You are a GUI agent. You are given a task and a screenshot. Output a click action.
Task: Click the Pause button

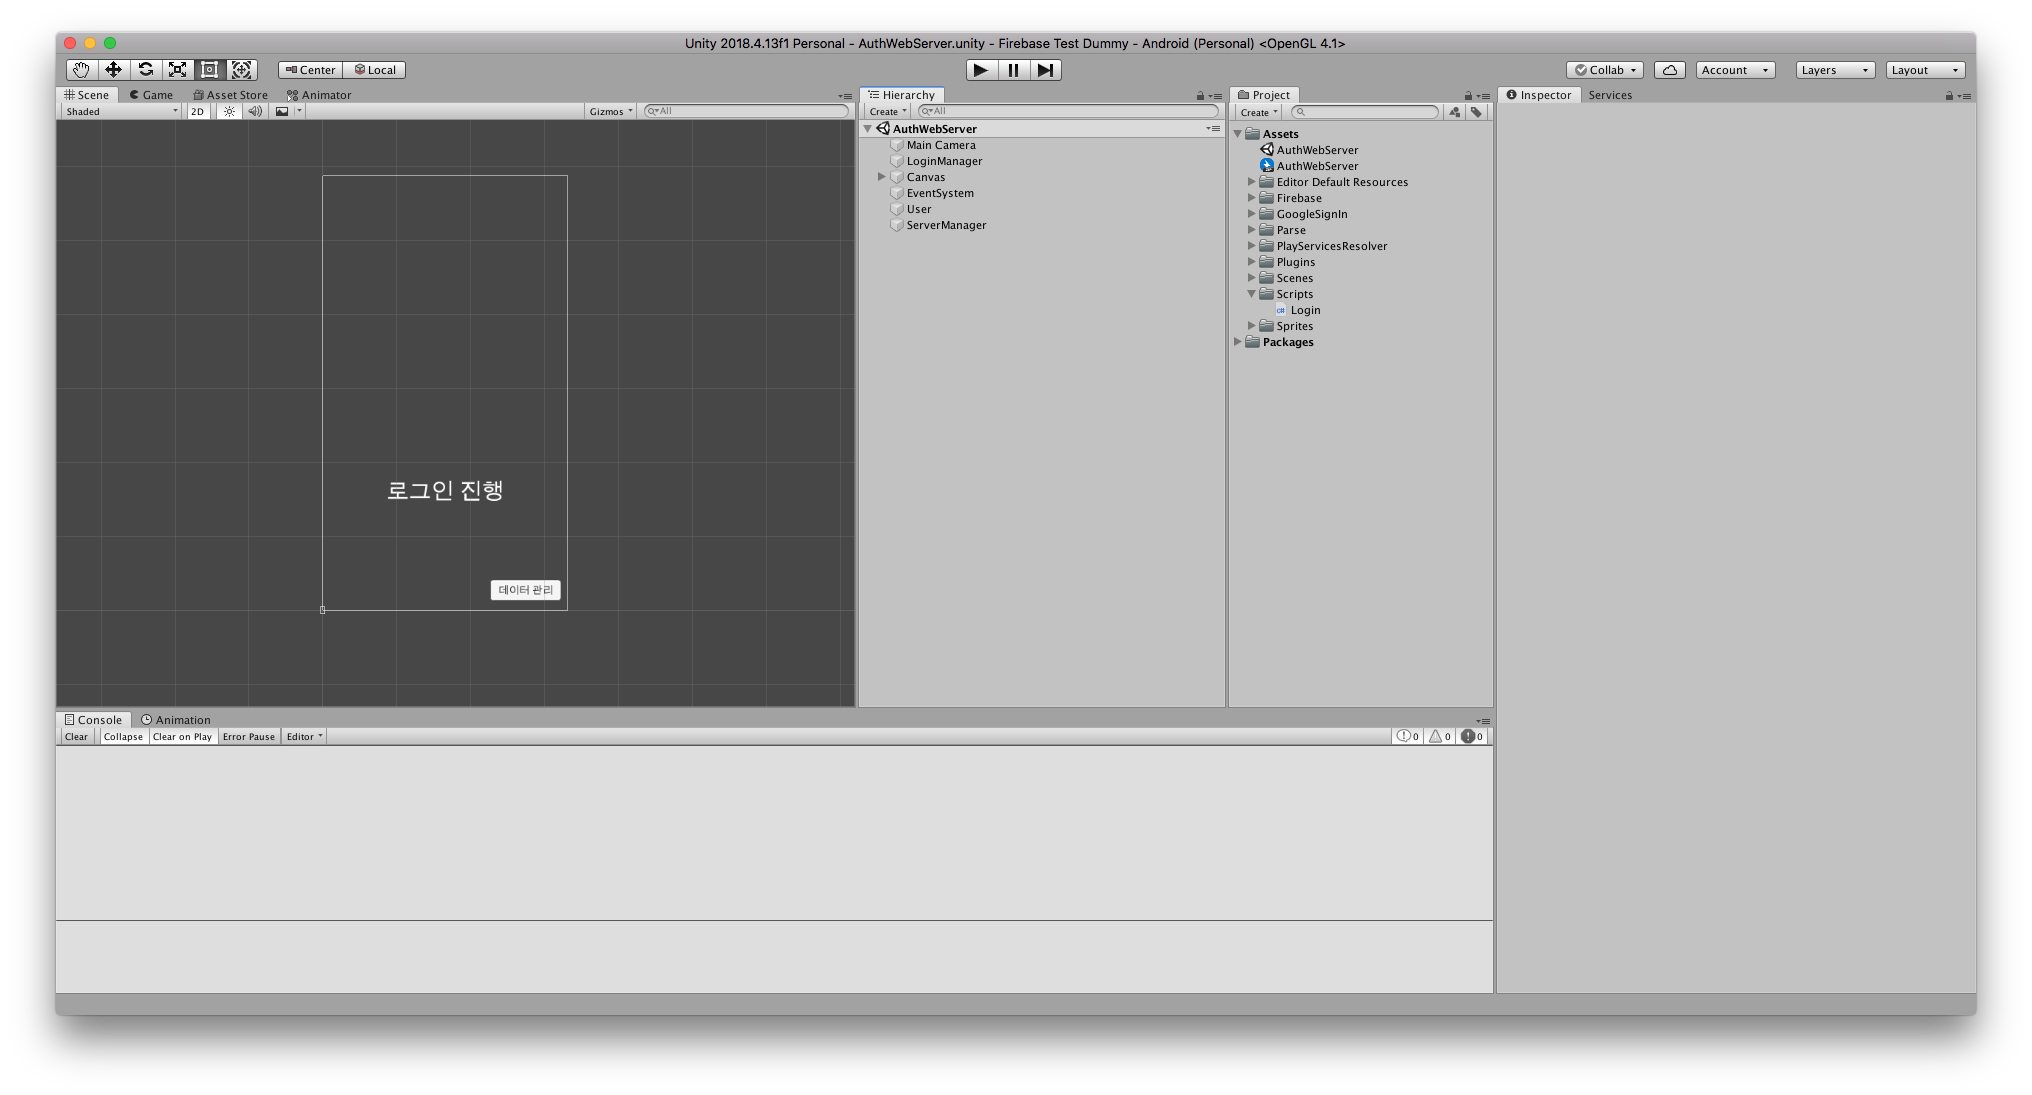point(1013,70)
